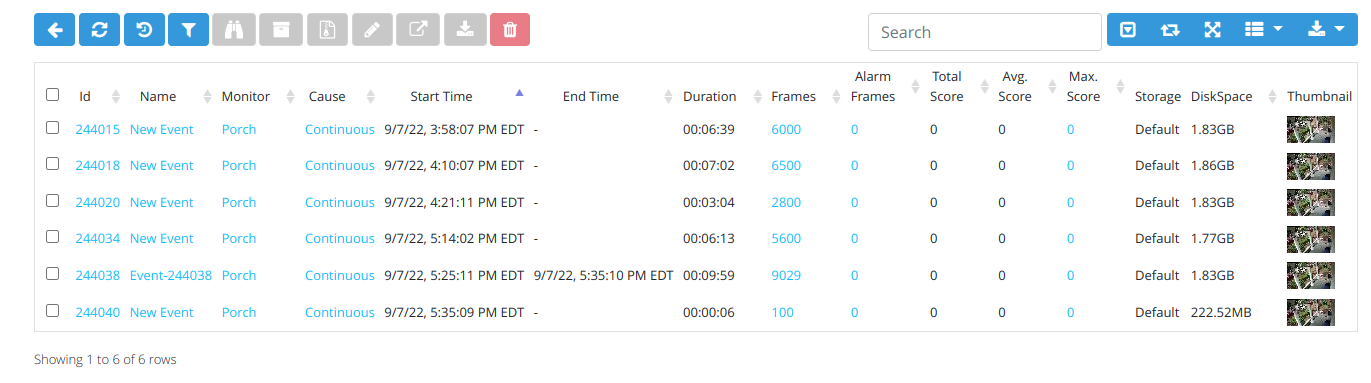Open event link 244020

point(98,202)
